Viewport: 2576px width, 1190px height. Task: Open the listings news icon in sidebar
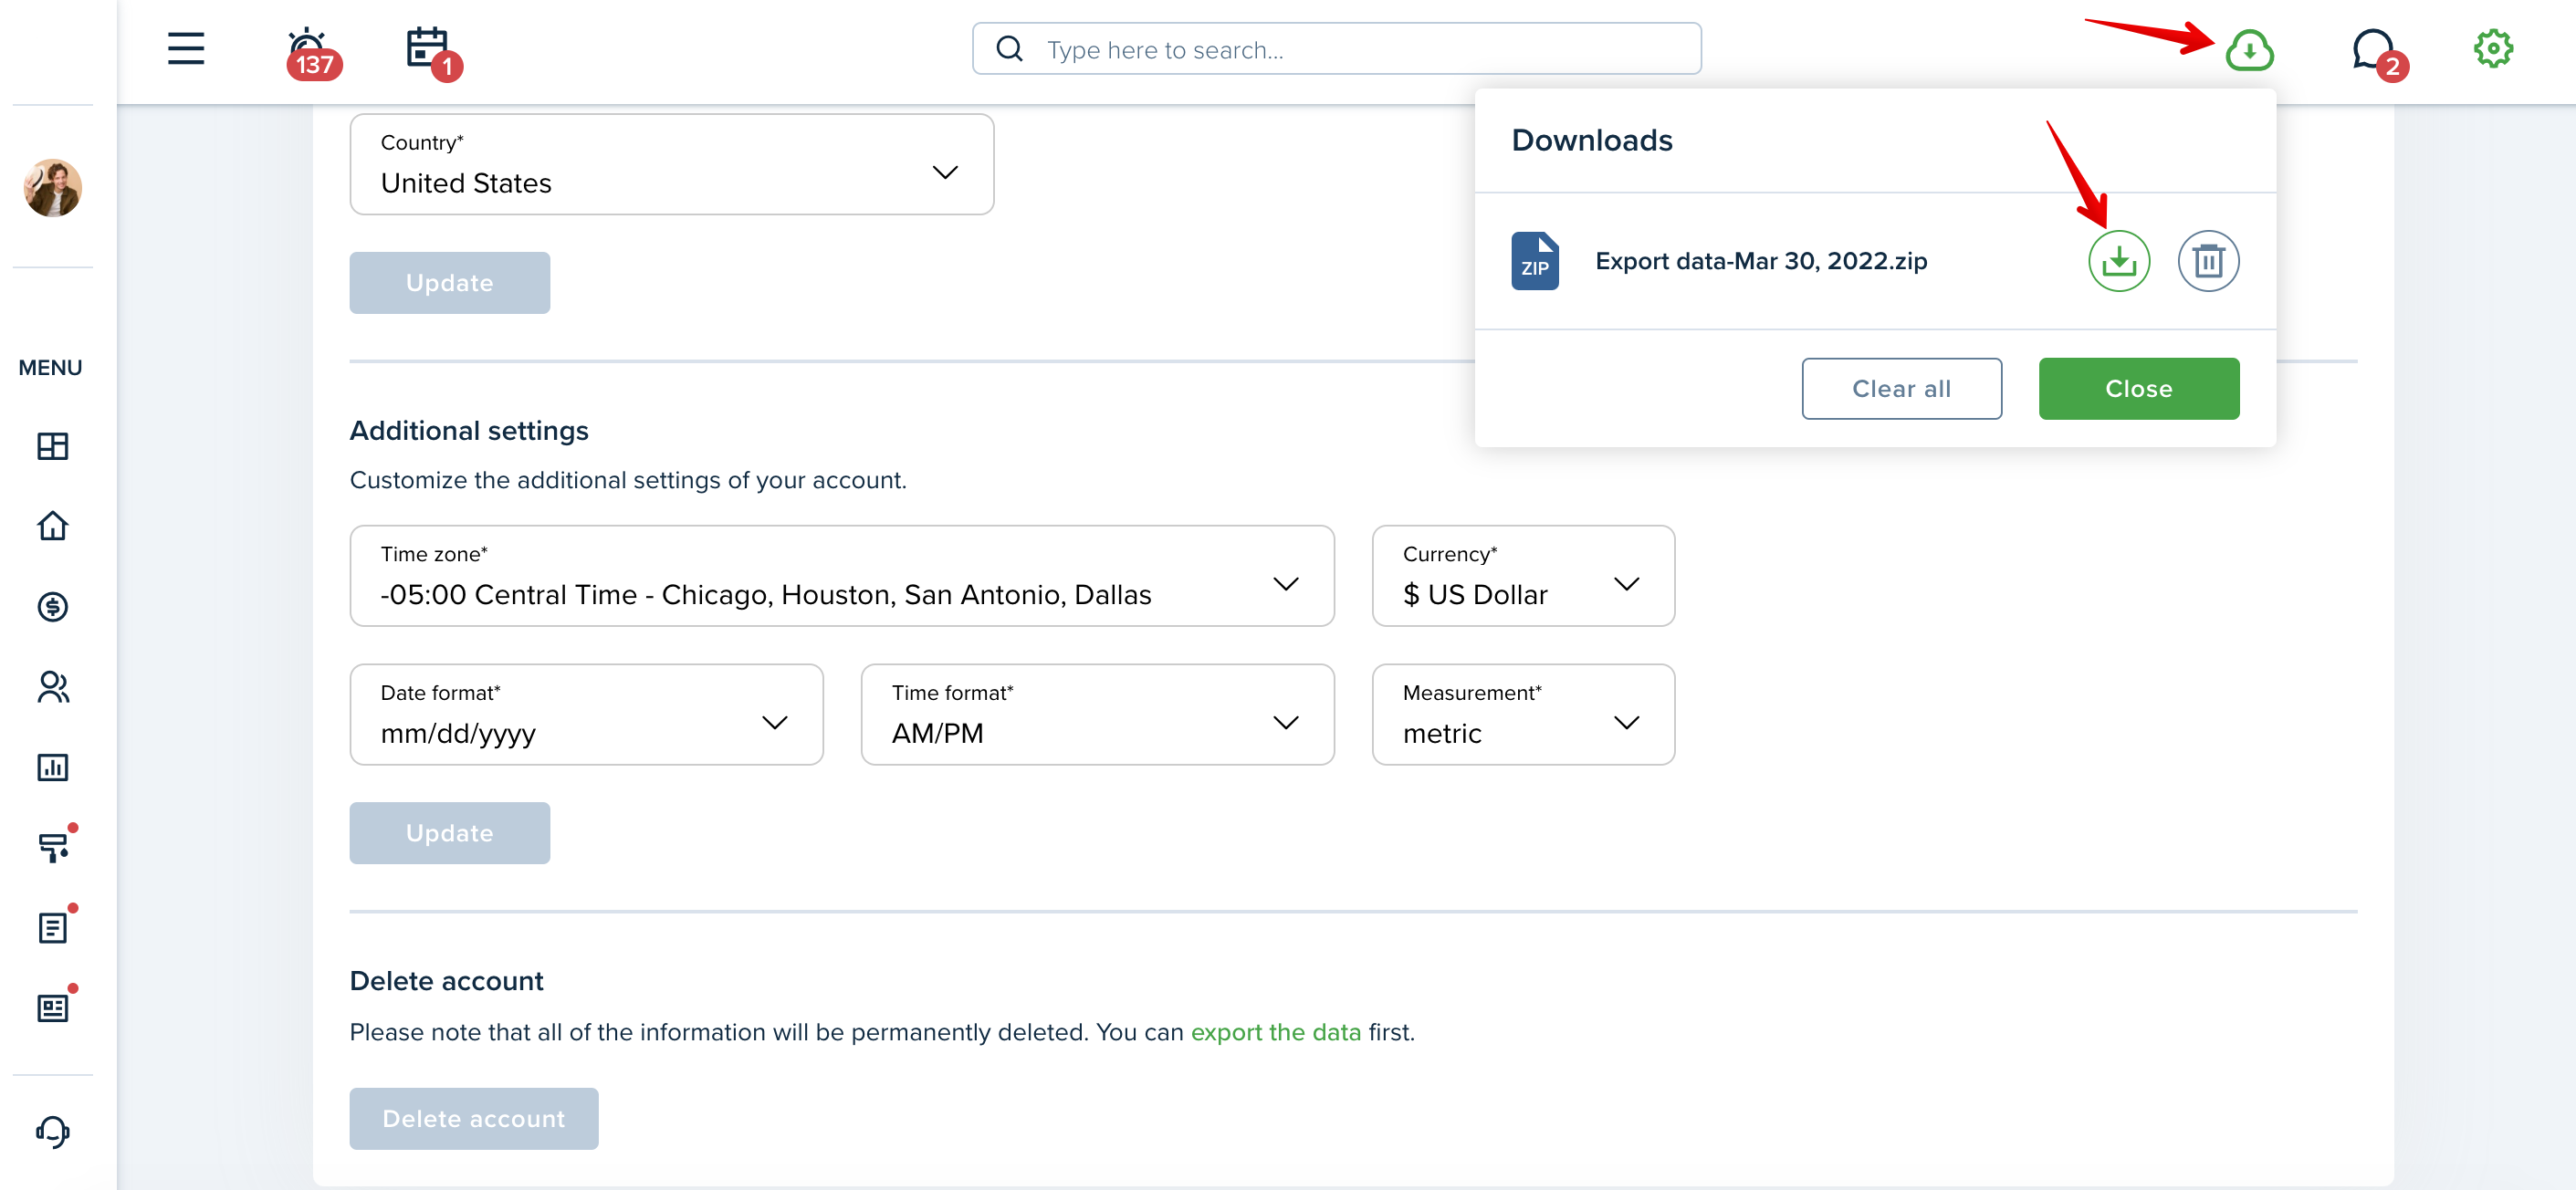[55, 1005]
